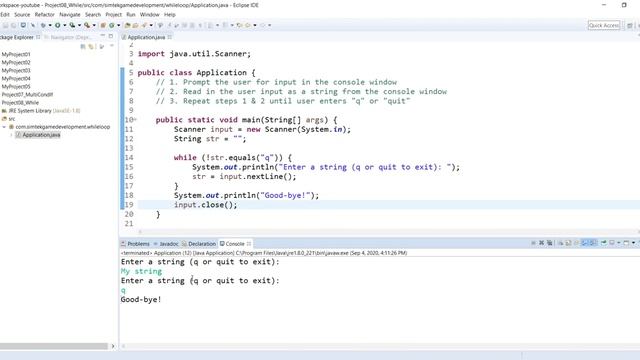
Task: Close the Console view tab
Action: click(x=249, y=244)
